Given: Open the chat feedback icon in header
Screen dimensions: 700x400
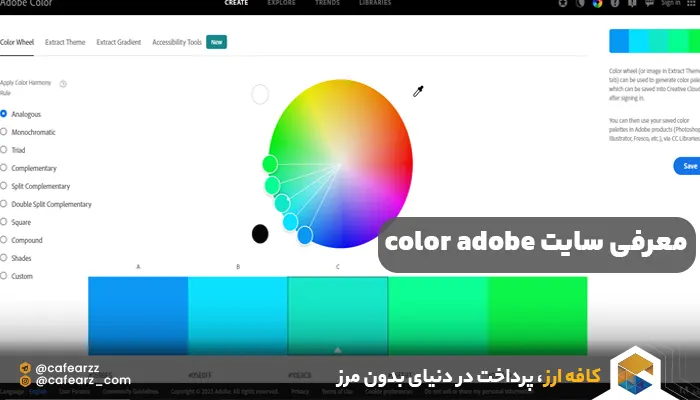Looking at the screenshot, I should [x=650, y=4].
